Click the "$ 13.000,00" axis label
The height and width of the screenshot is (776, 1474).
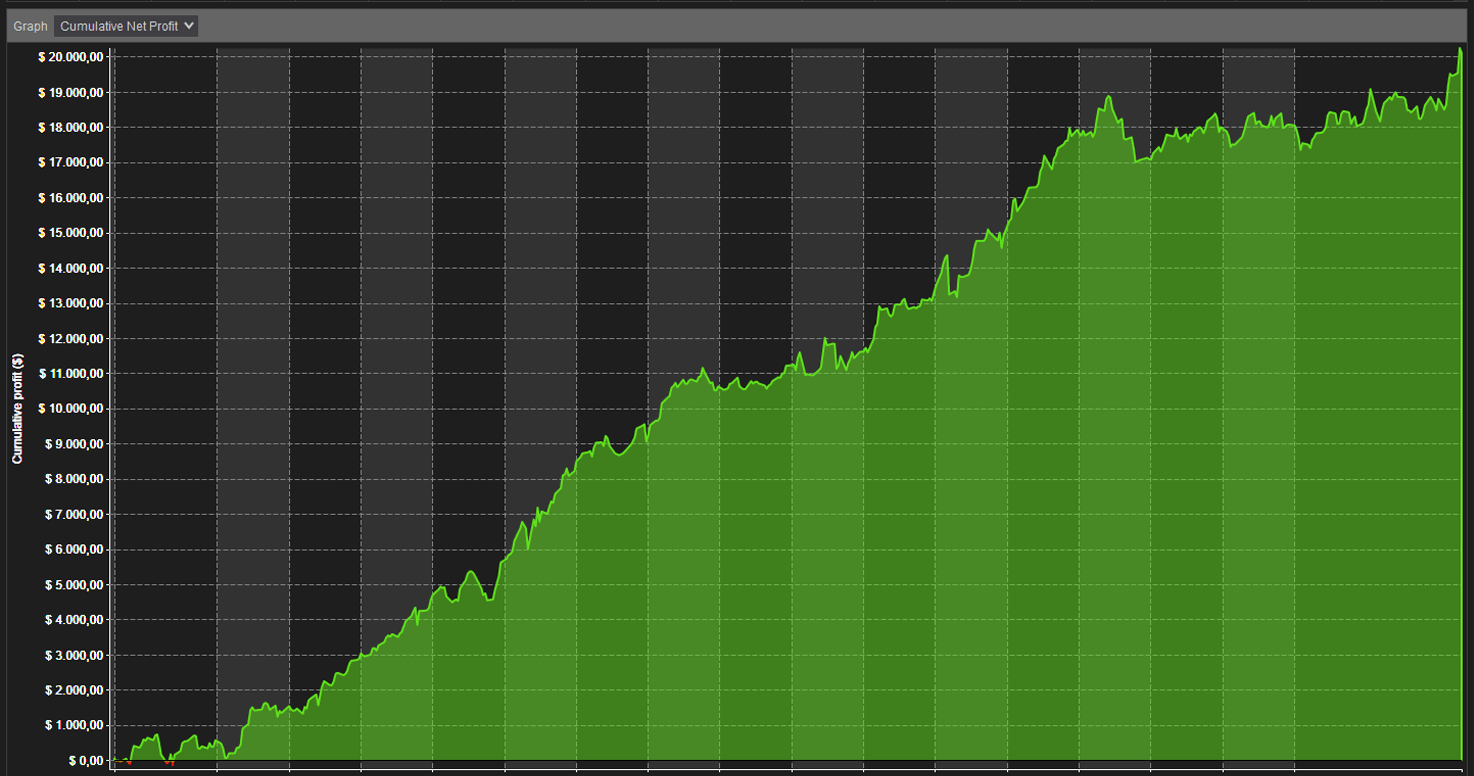(71, 303)
